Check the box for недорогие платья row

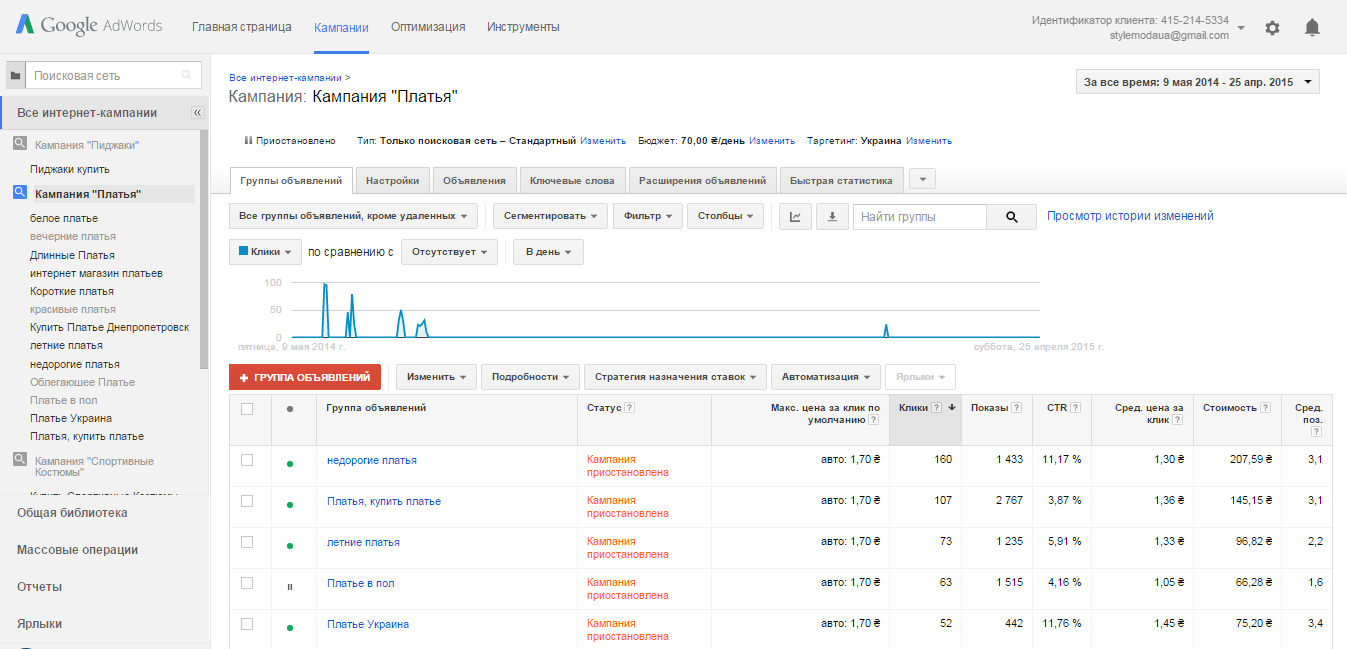247,460
